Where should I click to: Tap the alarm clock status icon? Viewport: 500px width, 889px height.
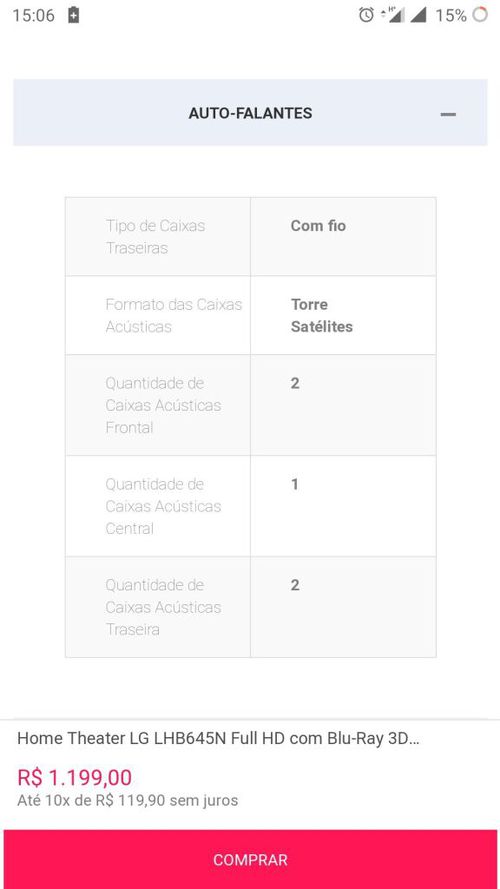click(366, 15)
